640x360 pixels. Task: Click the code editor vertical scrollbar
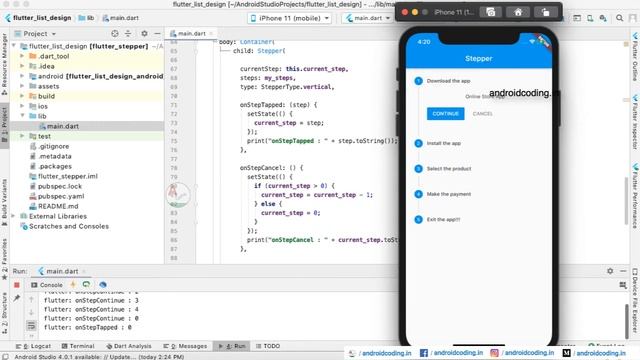click(627, 201)
